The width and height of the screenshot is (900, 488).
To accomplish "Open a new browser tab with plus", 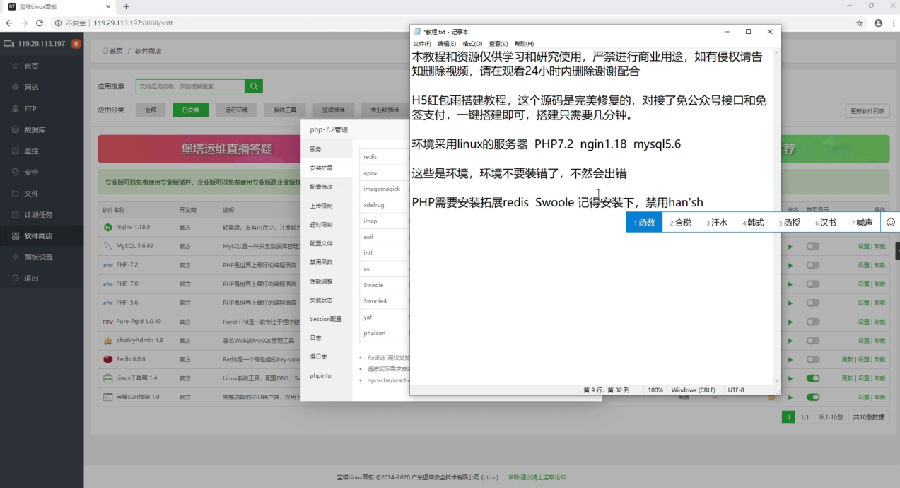I will click(126, 7).
